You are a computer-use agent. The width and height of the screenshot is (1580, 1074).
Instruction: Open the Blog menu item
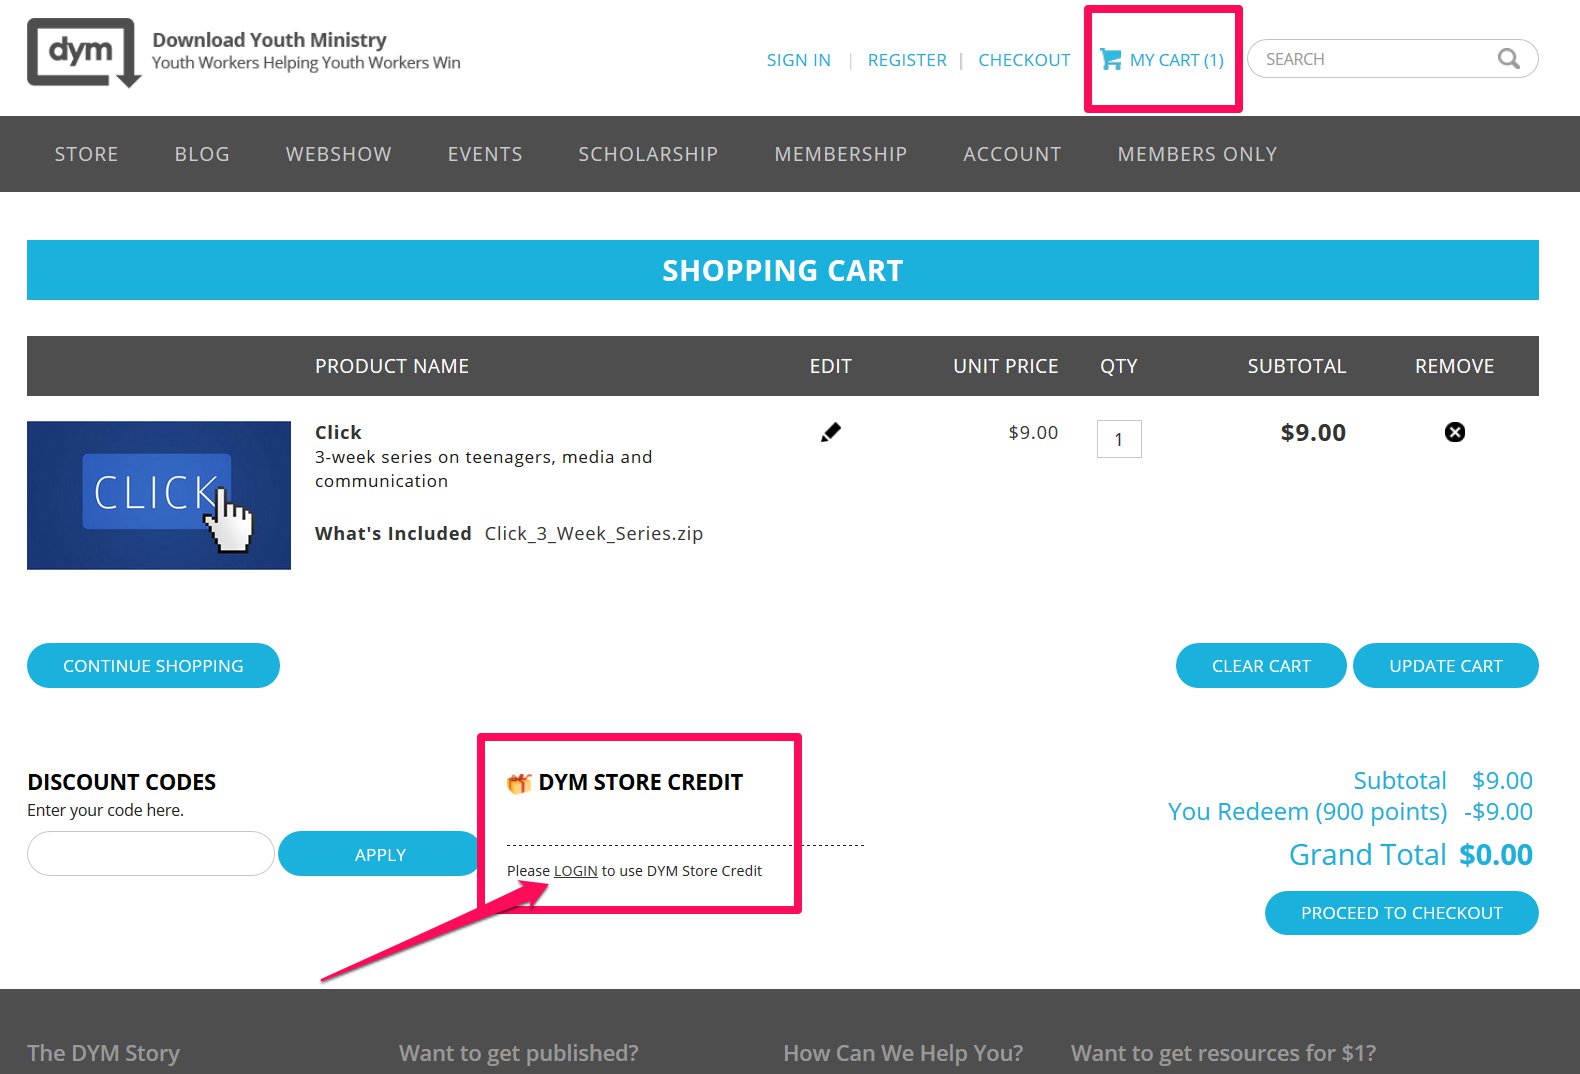click(202, 154)
